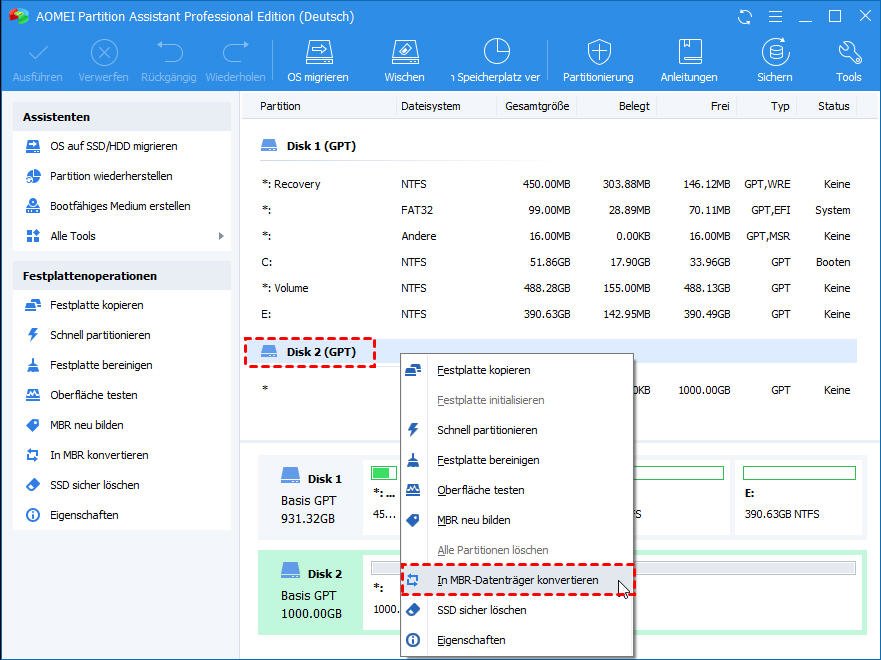Expand the Alle Tools submenu arrow
The width and height of the screenshot is (881, 660).
tap(220, 236)
